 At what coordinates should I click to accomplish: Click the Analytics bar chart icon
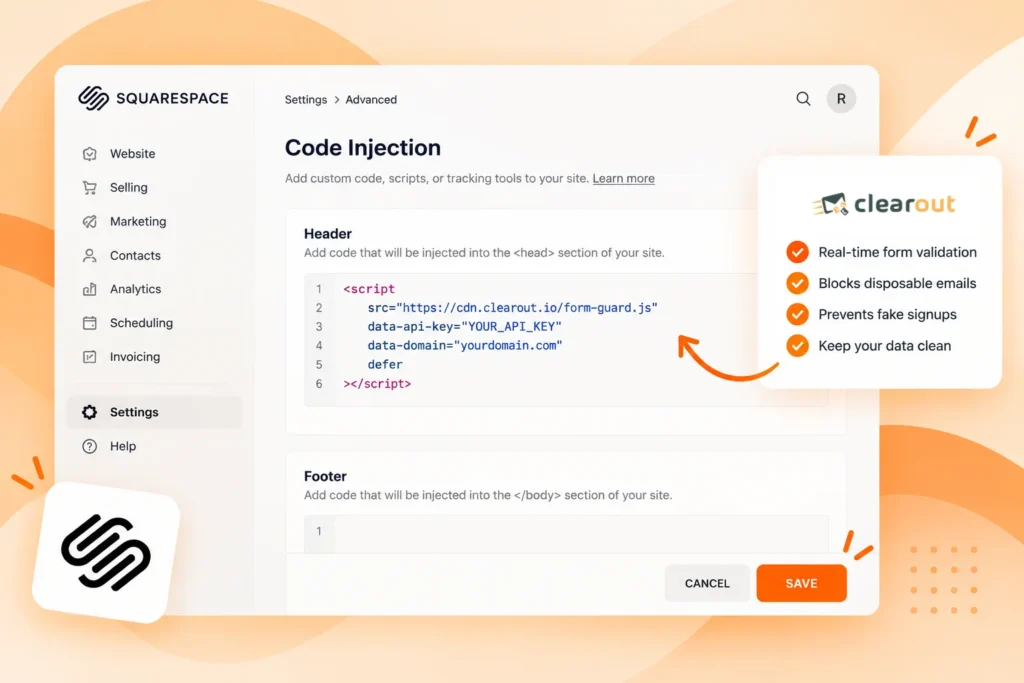click(89, 289)
